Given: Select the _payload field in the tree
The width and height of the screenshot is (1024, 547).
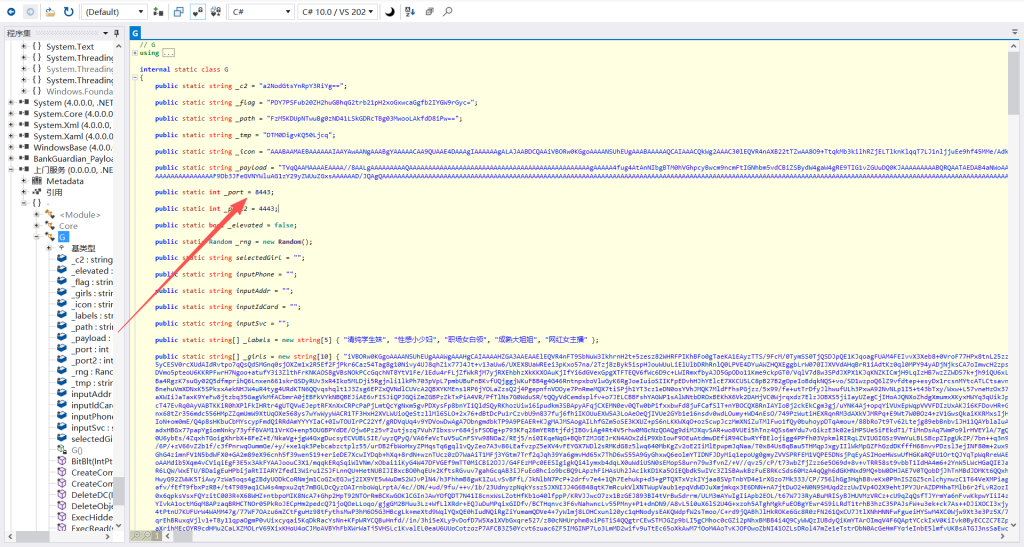Looking at the screenshot, I should 91,337.
